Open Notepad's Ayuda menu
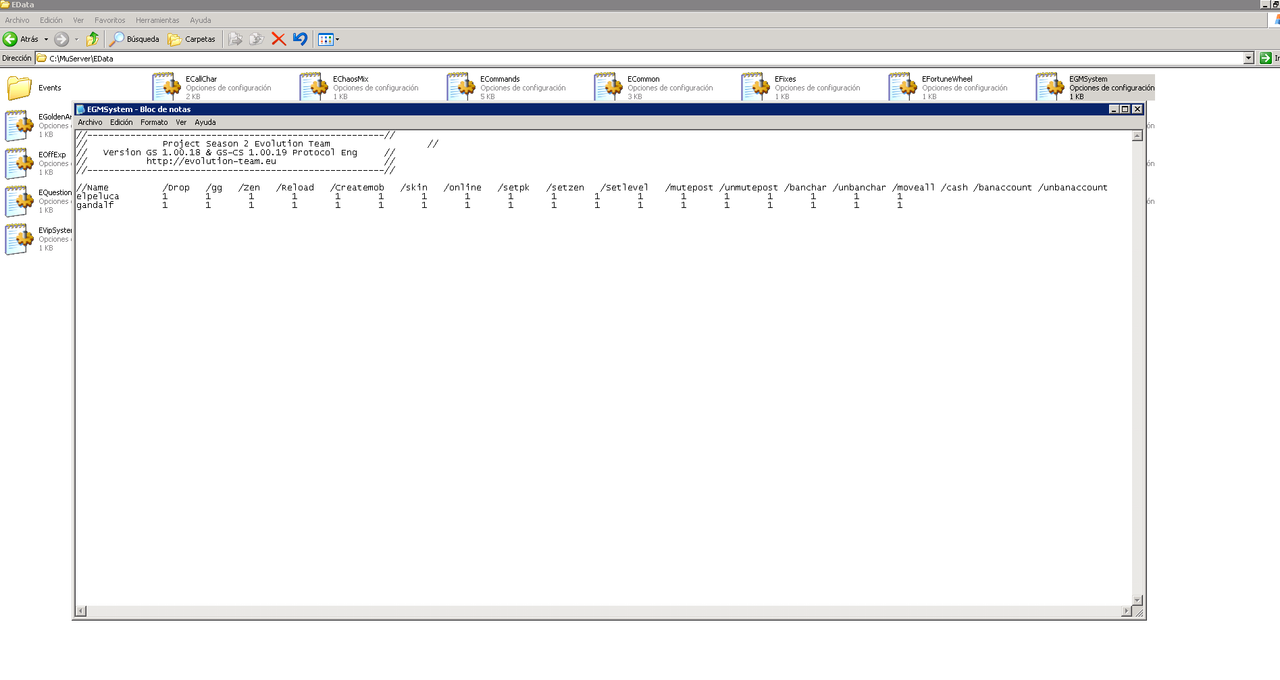 (205, 122)
